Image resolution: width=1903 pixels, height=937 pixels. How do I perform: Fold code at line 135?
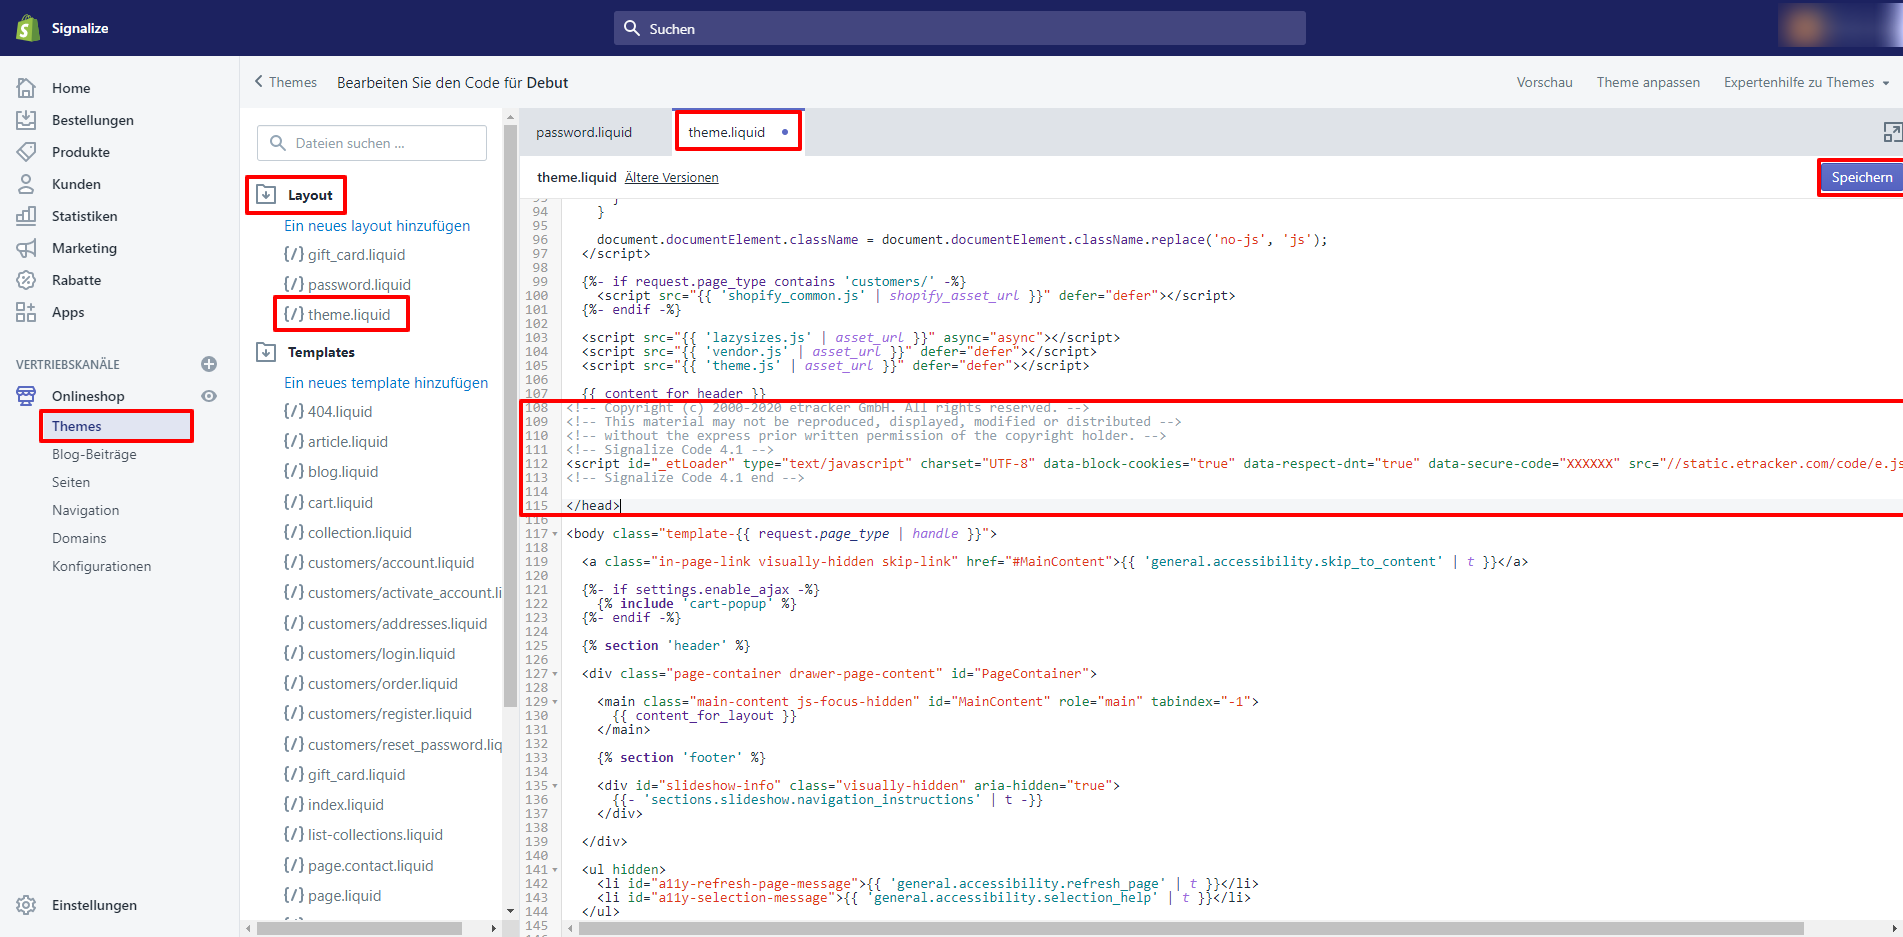(x=555, y=786)
